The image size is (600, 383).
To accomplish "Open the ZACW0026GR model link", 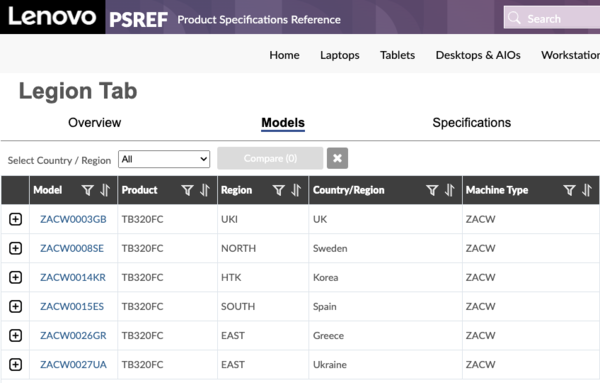I will pyautogui.click(x=73, y=336).
